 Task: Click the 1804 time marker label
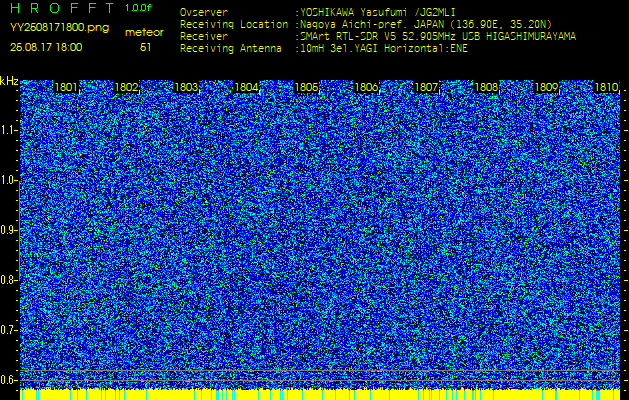246,87
